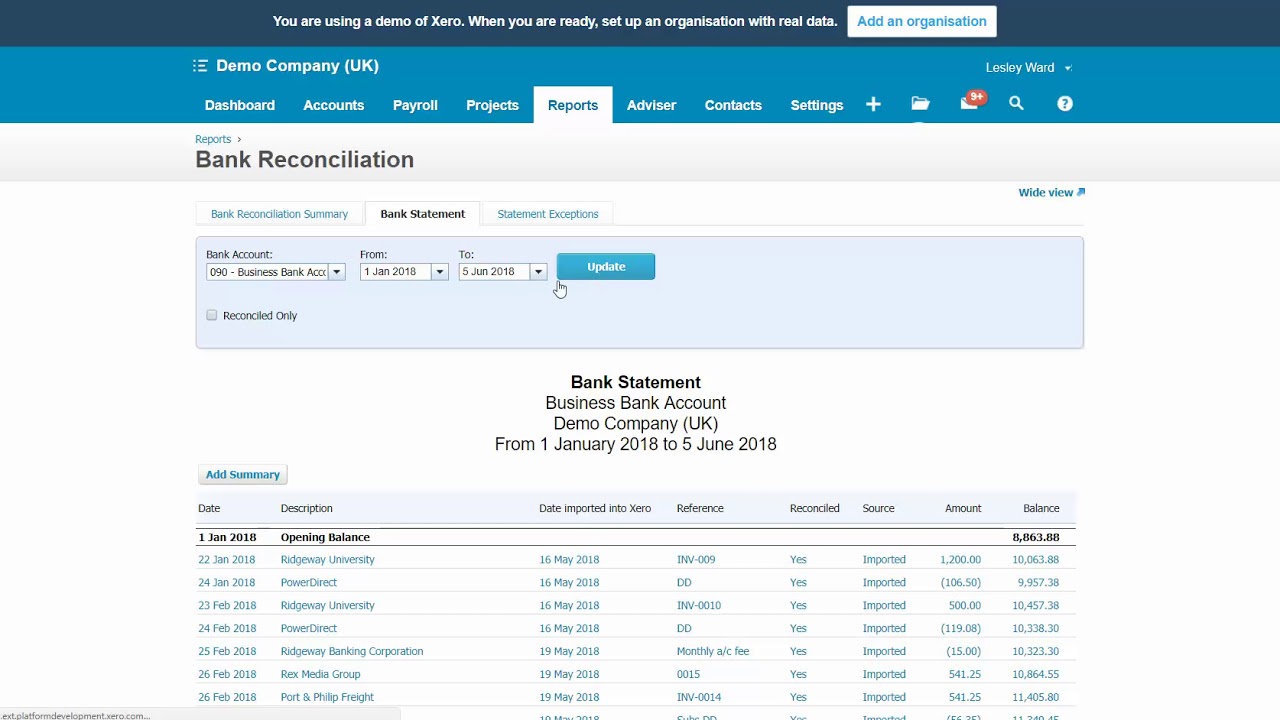Click the Bank Account field
The image size is (1280, 720).
[x=268, y=272]
